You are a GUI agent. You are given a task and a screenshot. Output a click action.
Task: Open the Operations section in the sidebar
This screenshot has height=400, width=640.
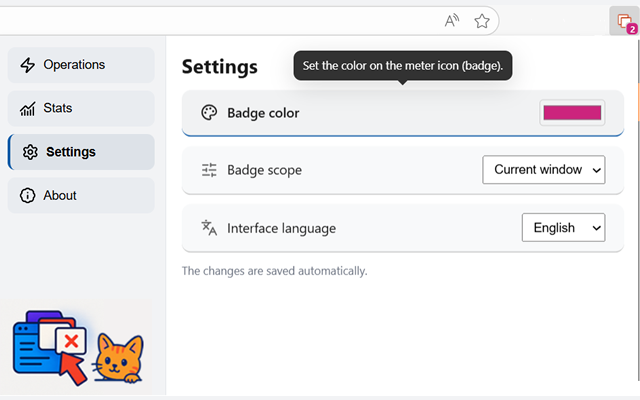[81, 65]
